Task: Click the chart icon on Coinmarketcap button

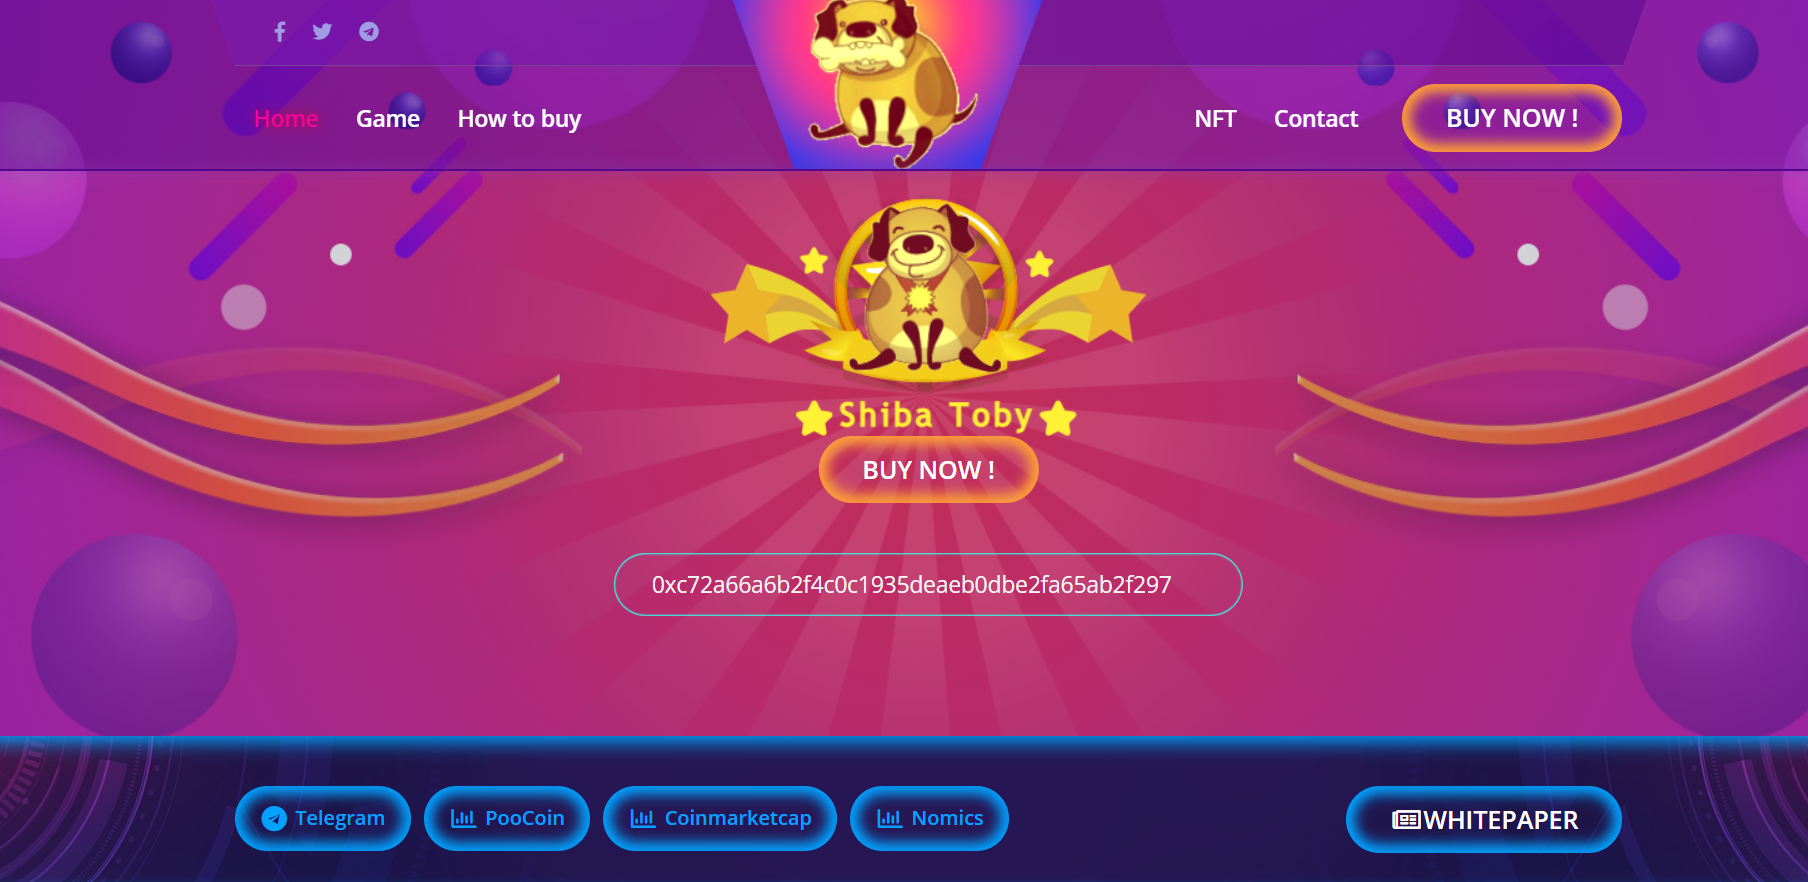Action: [643, 819]
